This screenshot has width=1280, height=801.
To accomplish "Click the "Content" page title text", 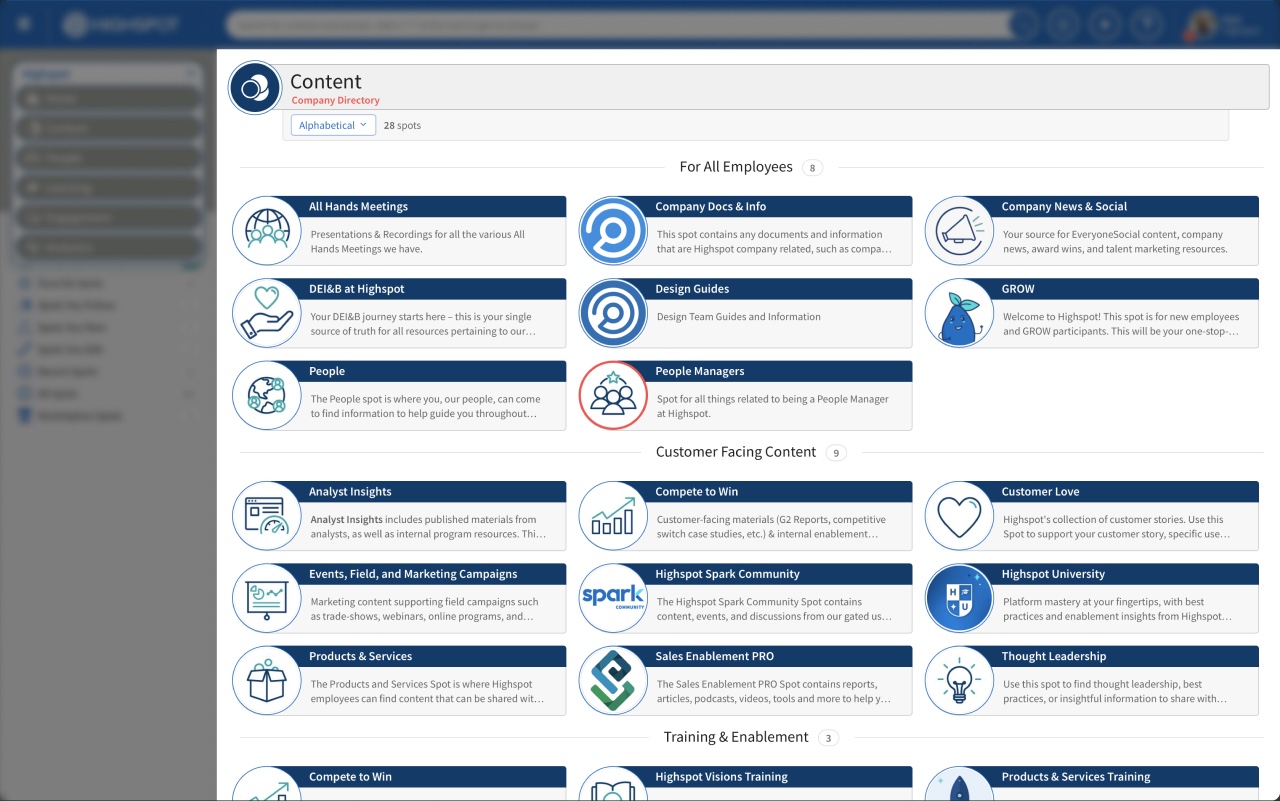I will pyautogui.click(x=326, y=82).
